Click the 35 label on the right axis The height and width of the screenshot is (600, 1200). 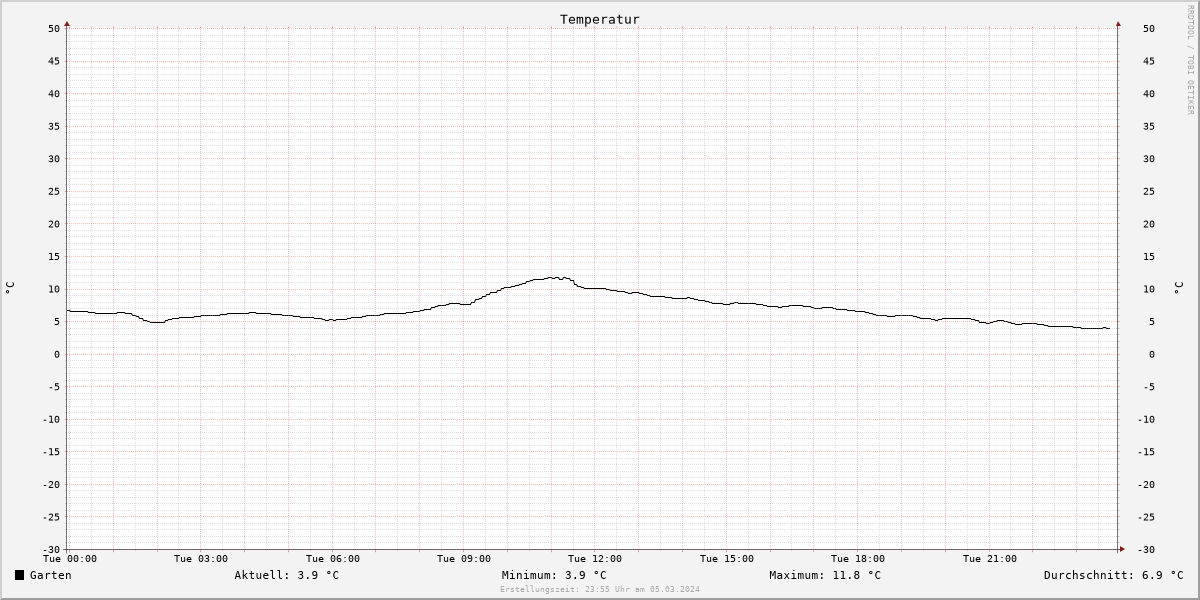[1149, 126]
